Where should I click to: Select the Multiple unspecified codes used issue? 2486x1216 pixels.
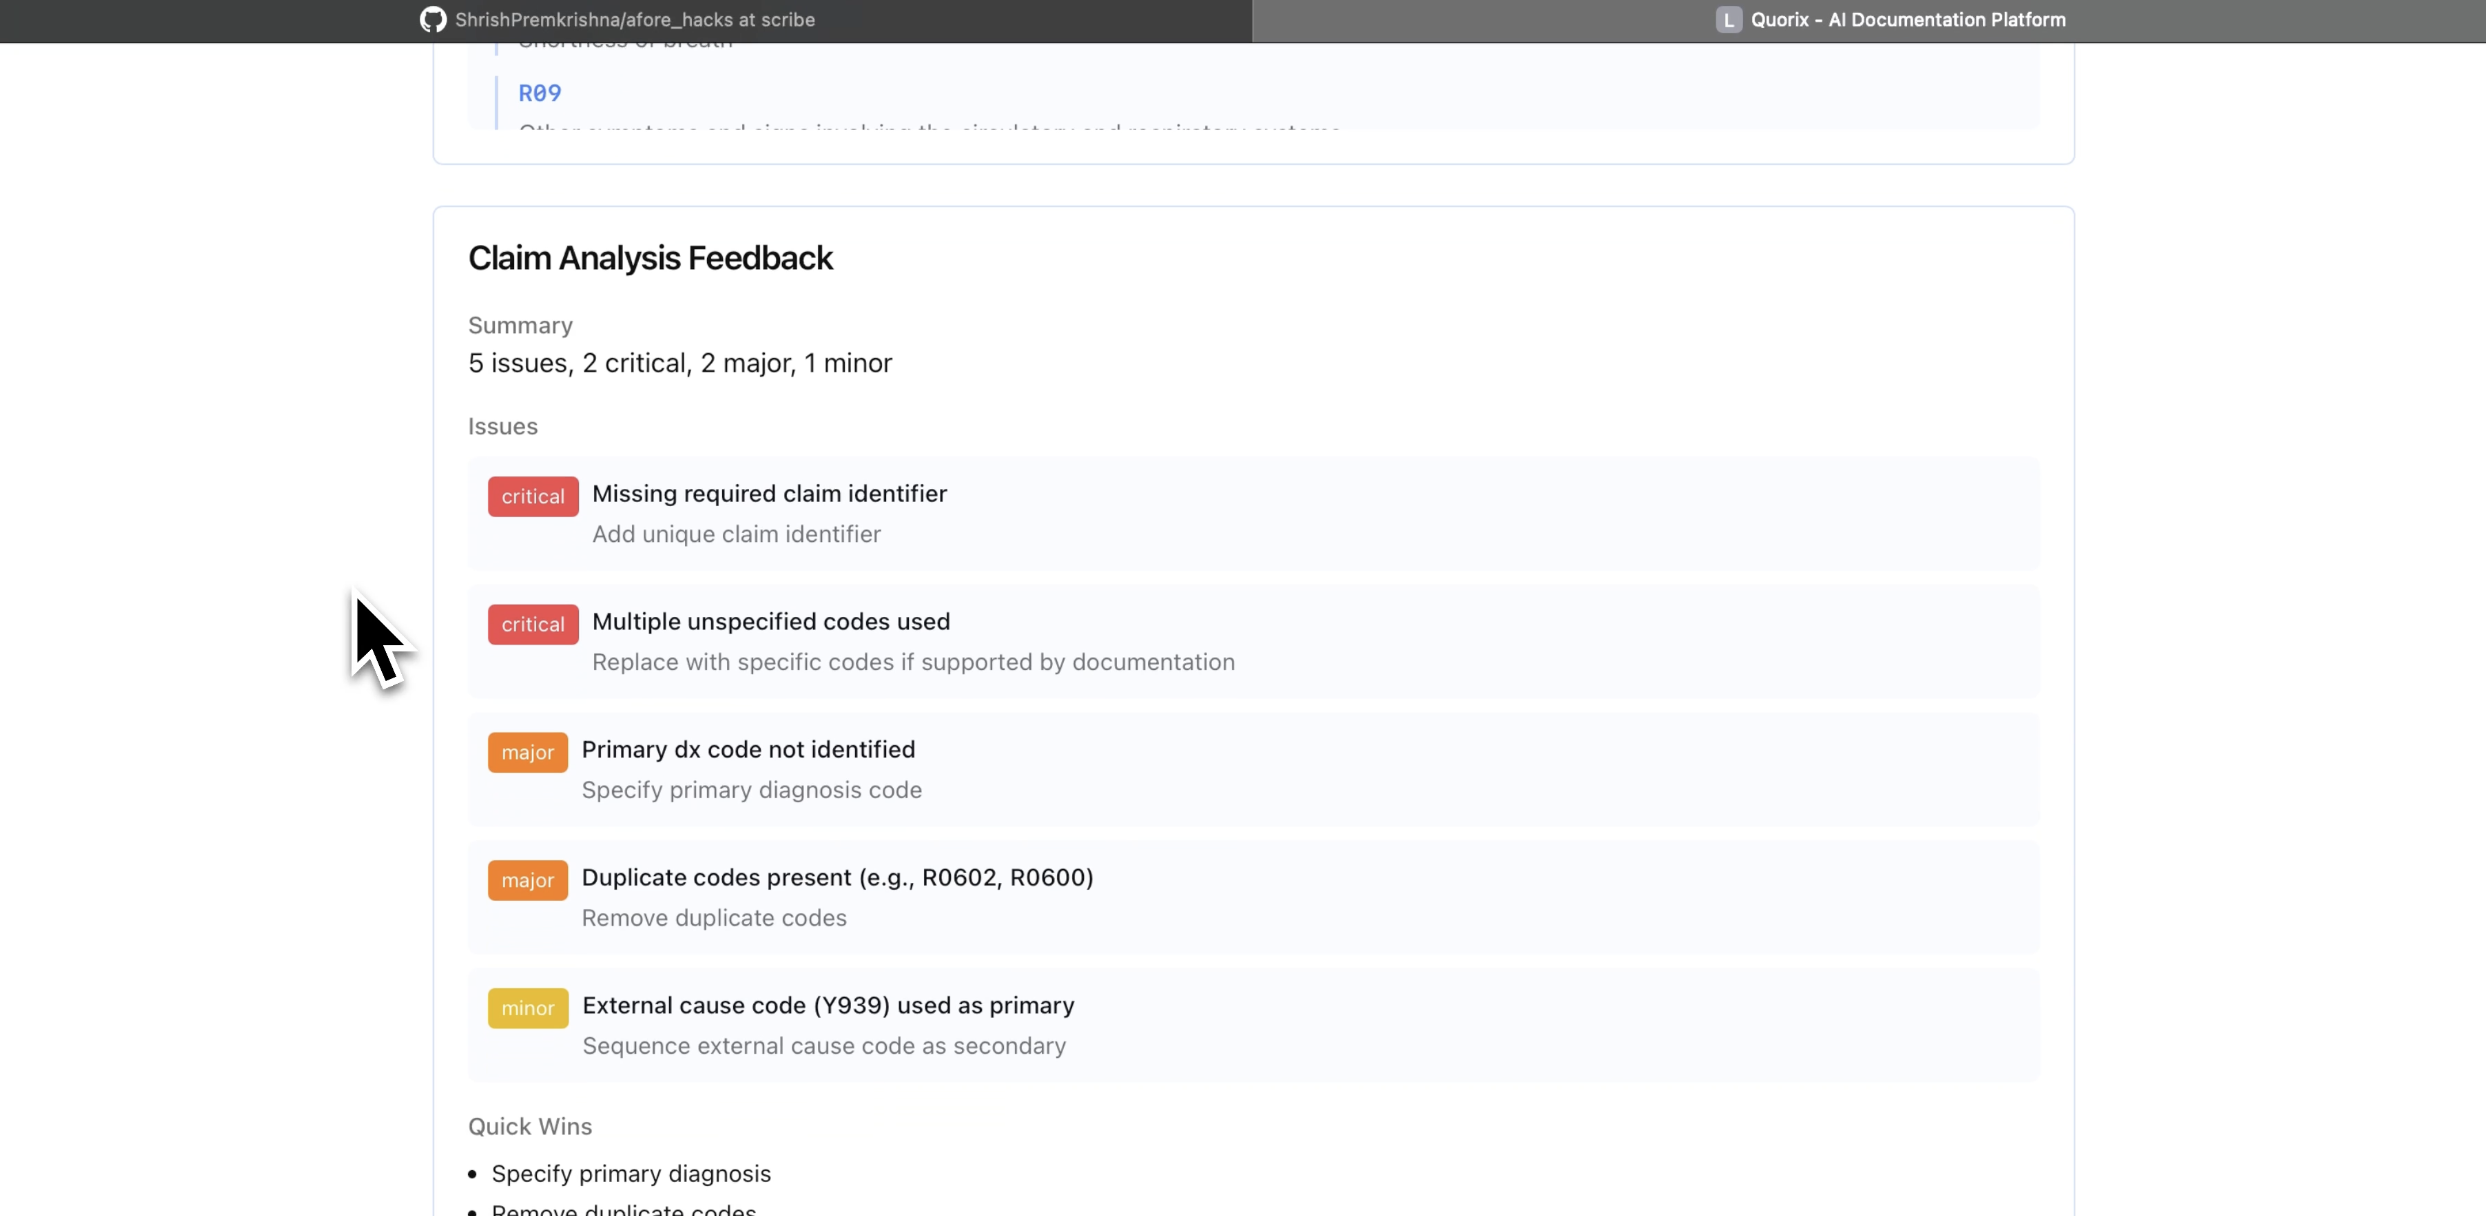coord(770,622)
